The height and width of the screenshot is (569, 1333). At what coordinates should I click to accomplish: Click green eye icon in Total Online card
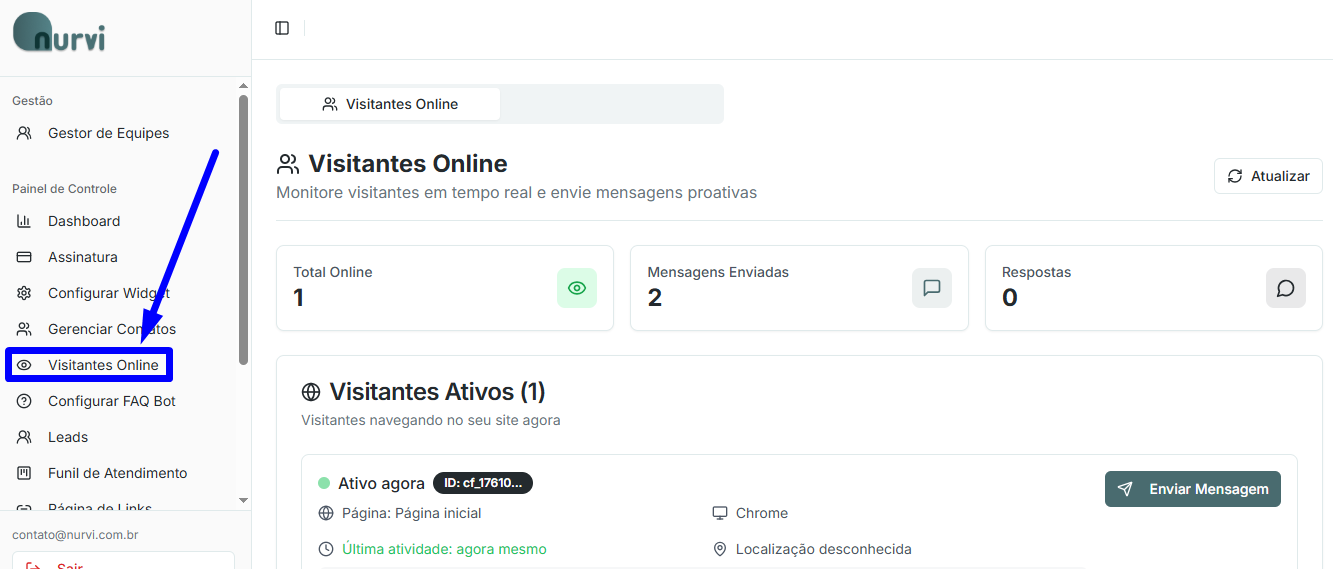[576, 288]
